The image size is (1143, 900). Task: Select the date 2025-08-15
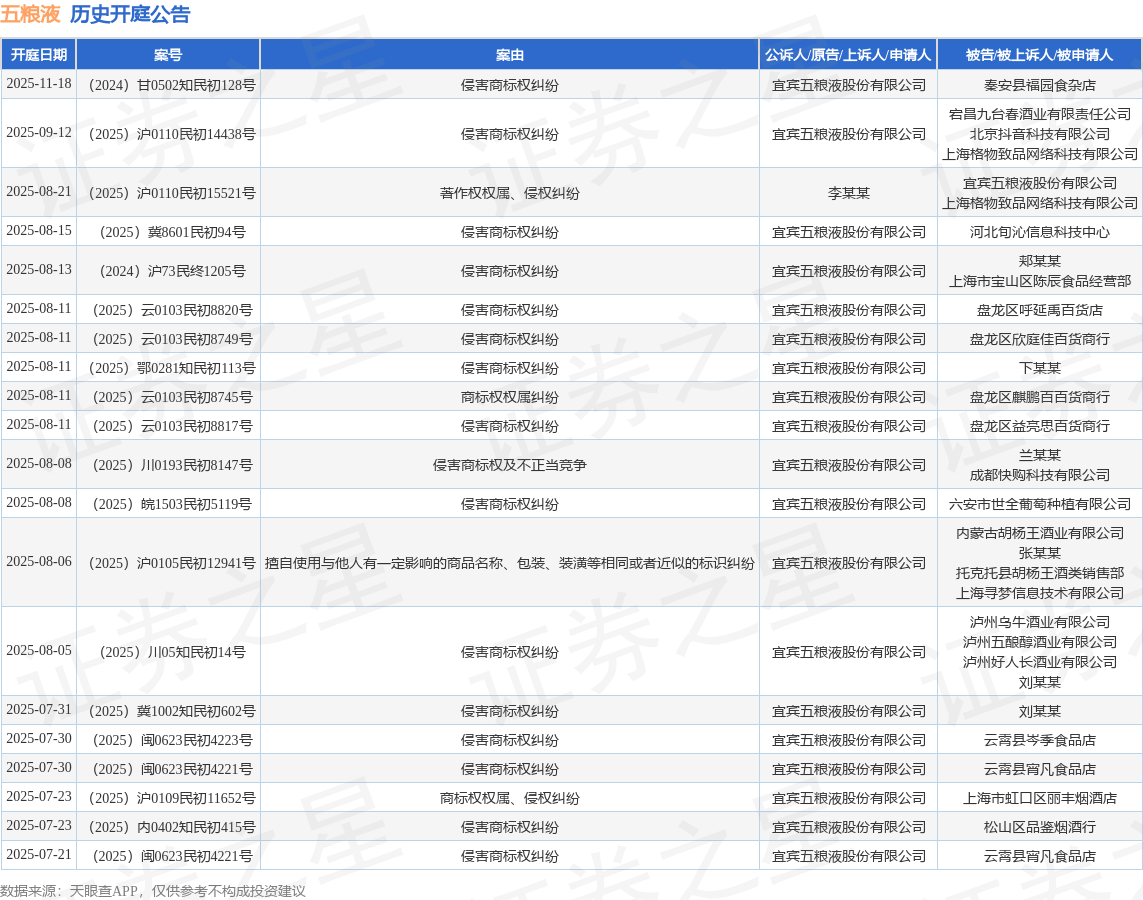pyautogui.click(x=39, y=230)
